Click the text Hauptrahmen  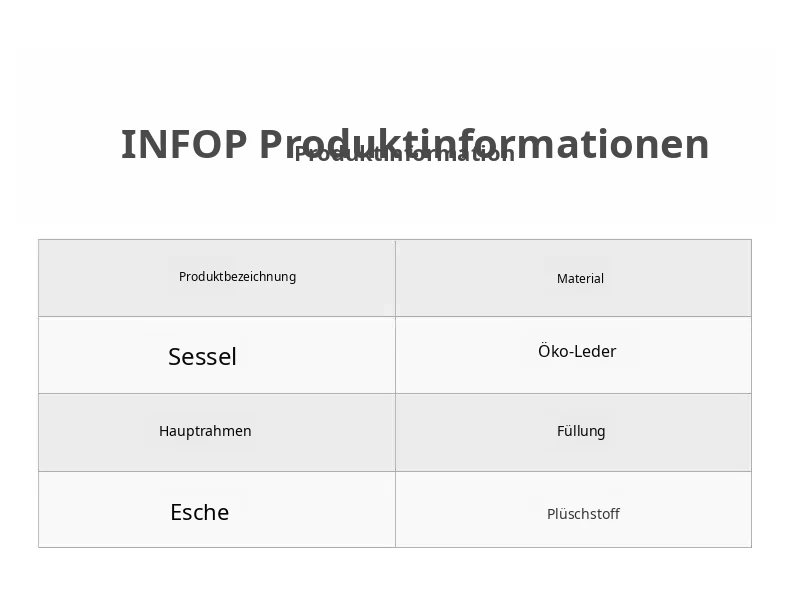coord(205,431)
